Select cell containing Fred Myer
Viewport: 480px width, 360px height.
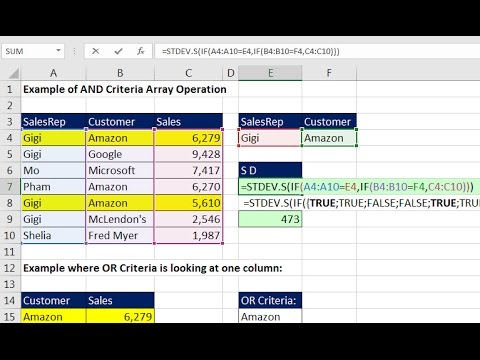(120, 235)
